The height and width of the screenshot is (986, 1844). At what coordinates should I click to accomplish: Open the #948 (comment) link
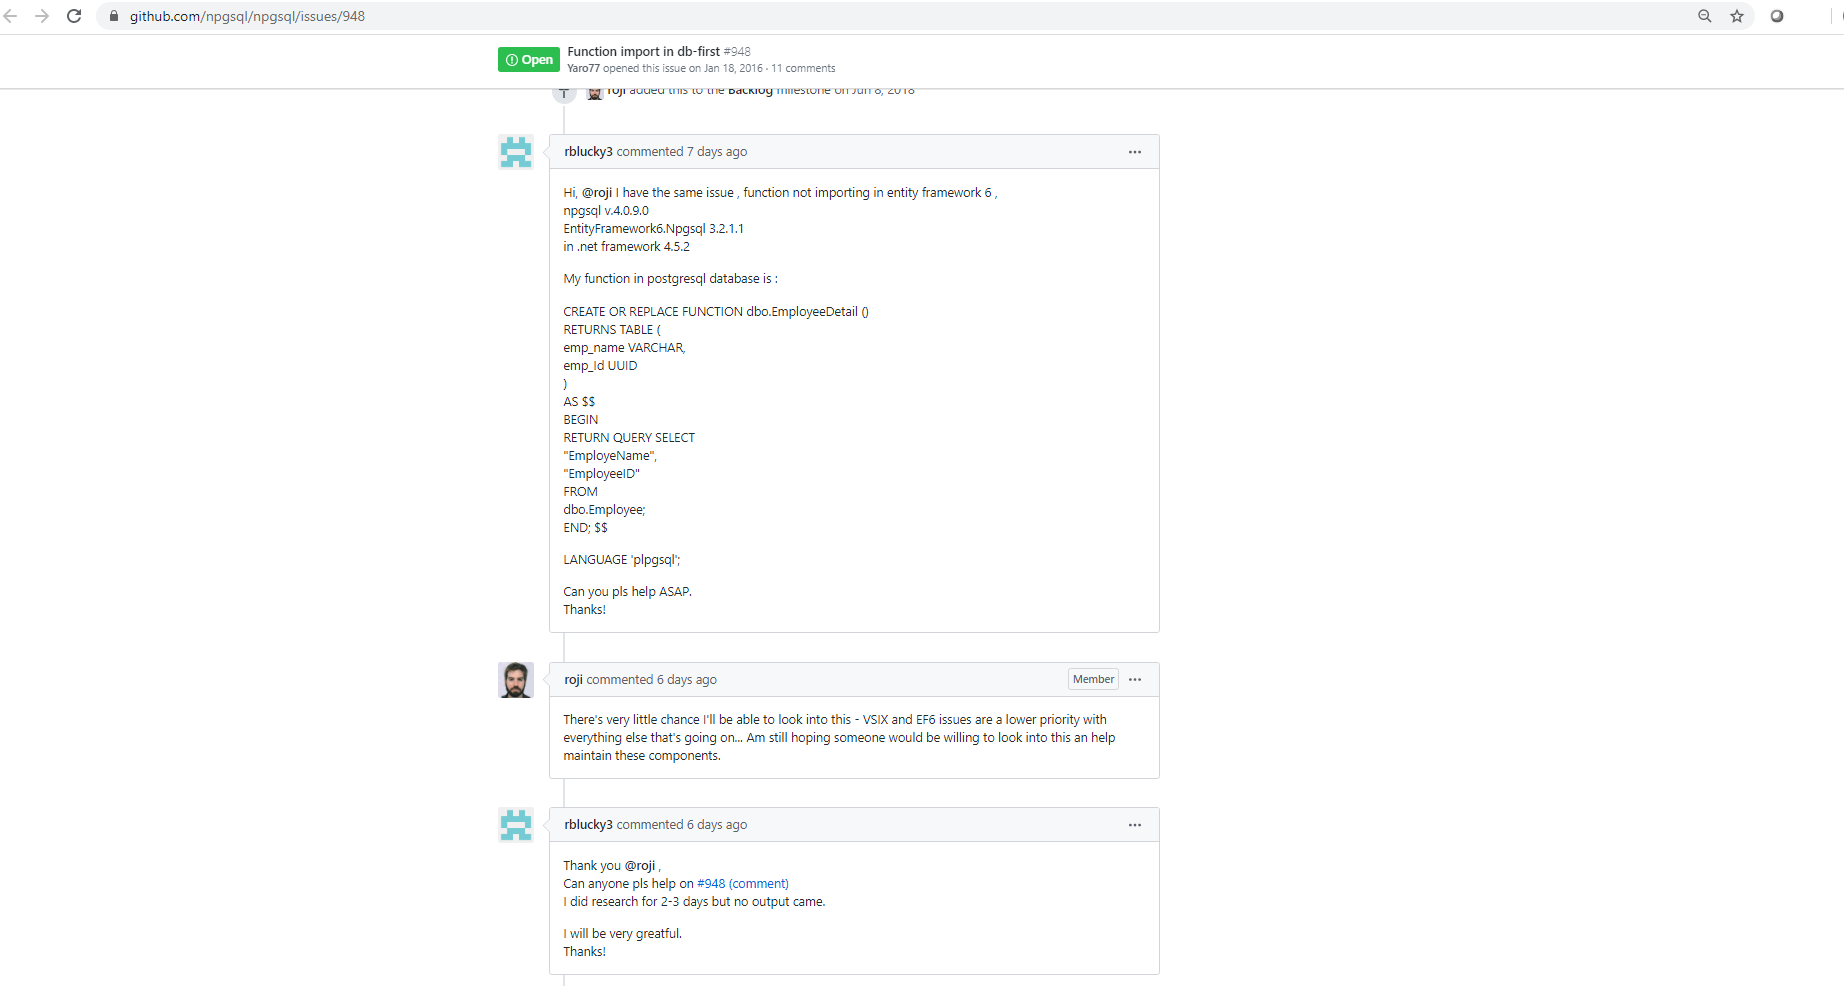[x=742, y=884]
